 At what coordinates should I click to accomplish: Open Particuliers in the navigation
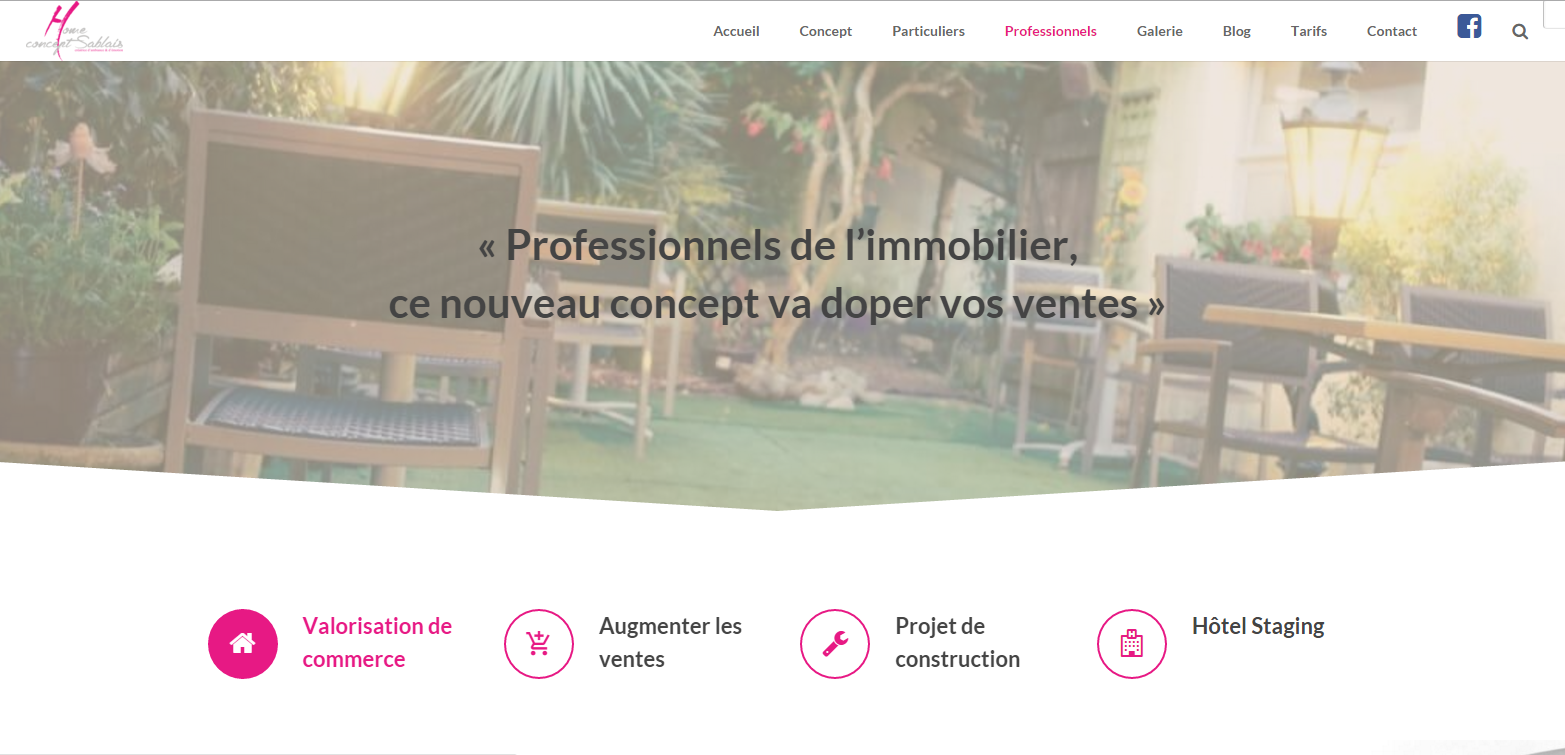point(928,31)
